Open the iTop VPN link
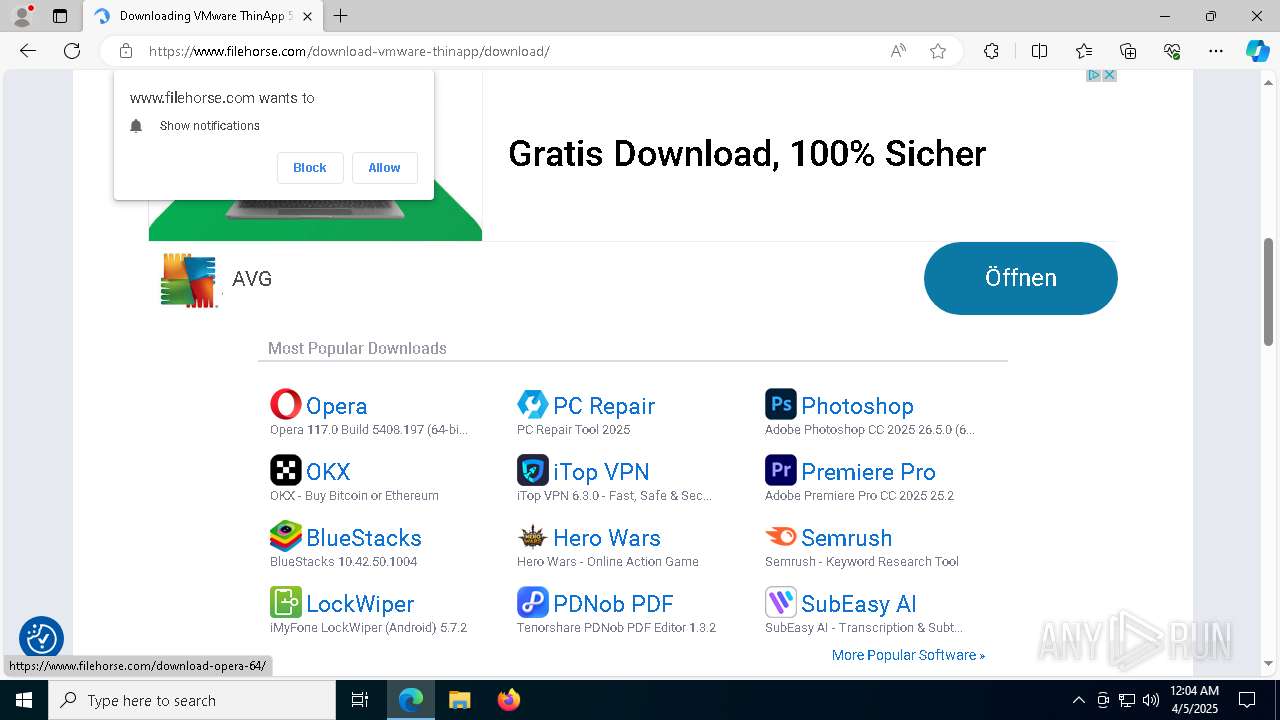 601,472
